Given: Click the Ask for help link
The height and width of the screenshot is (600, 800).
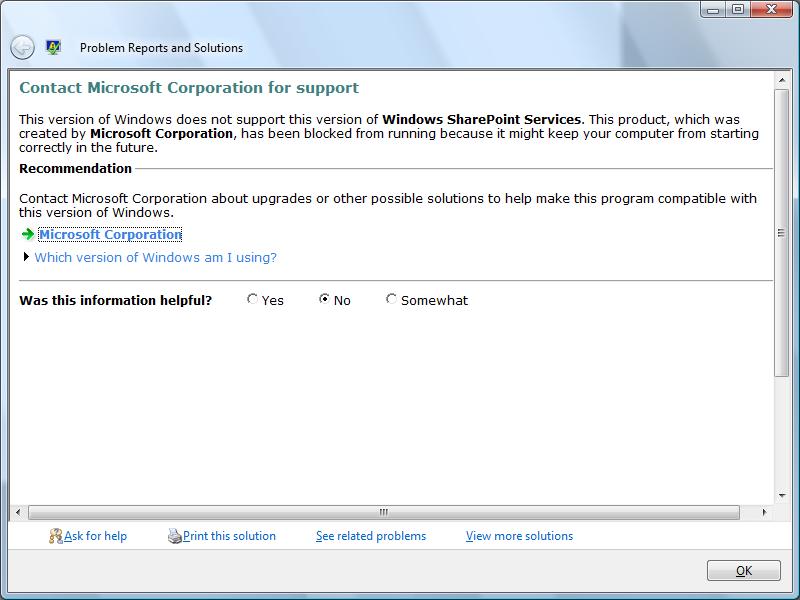Looking at the screenshot, I should point(95,536).
